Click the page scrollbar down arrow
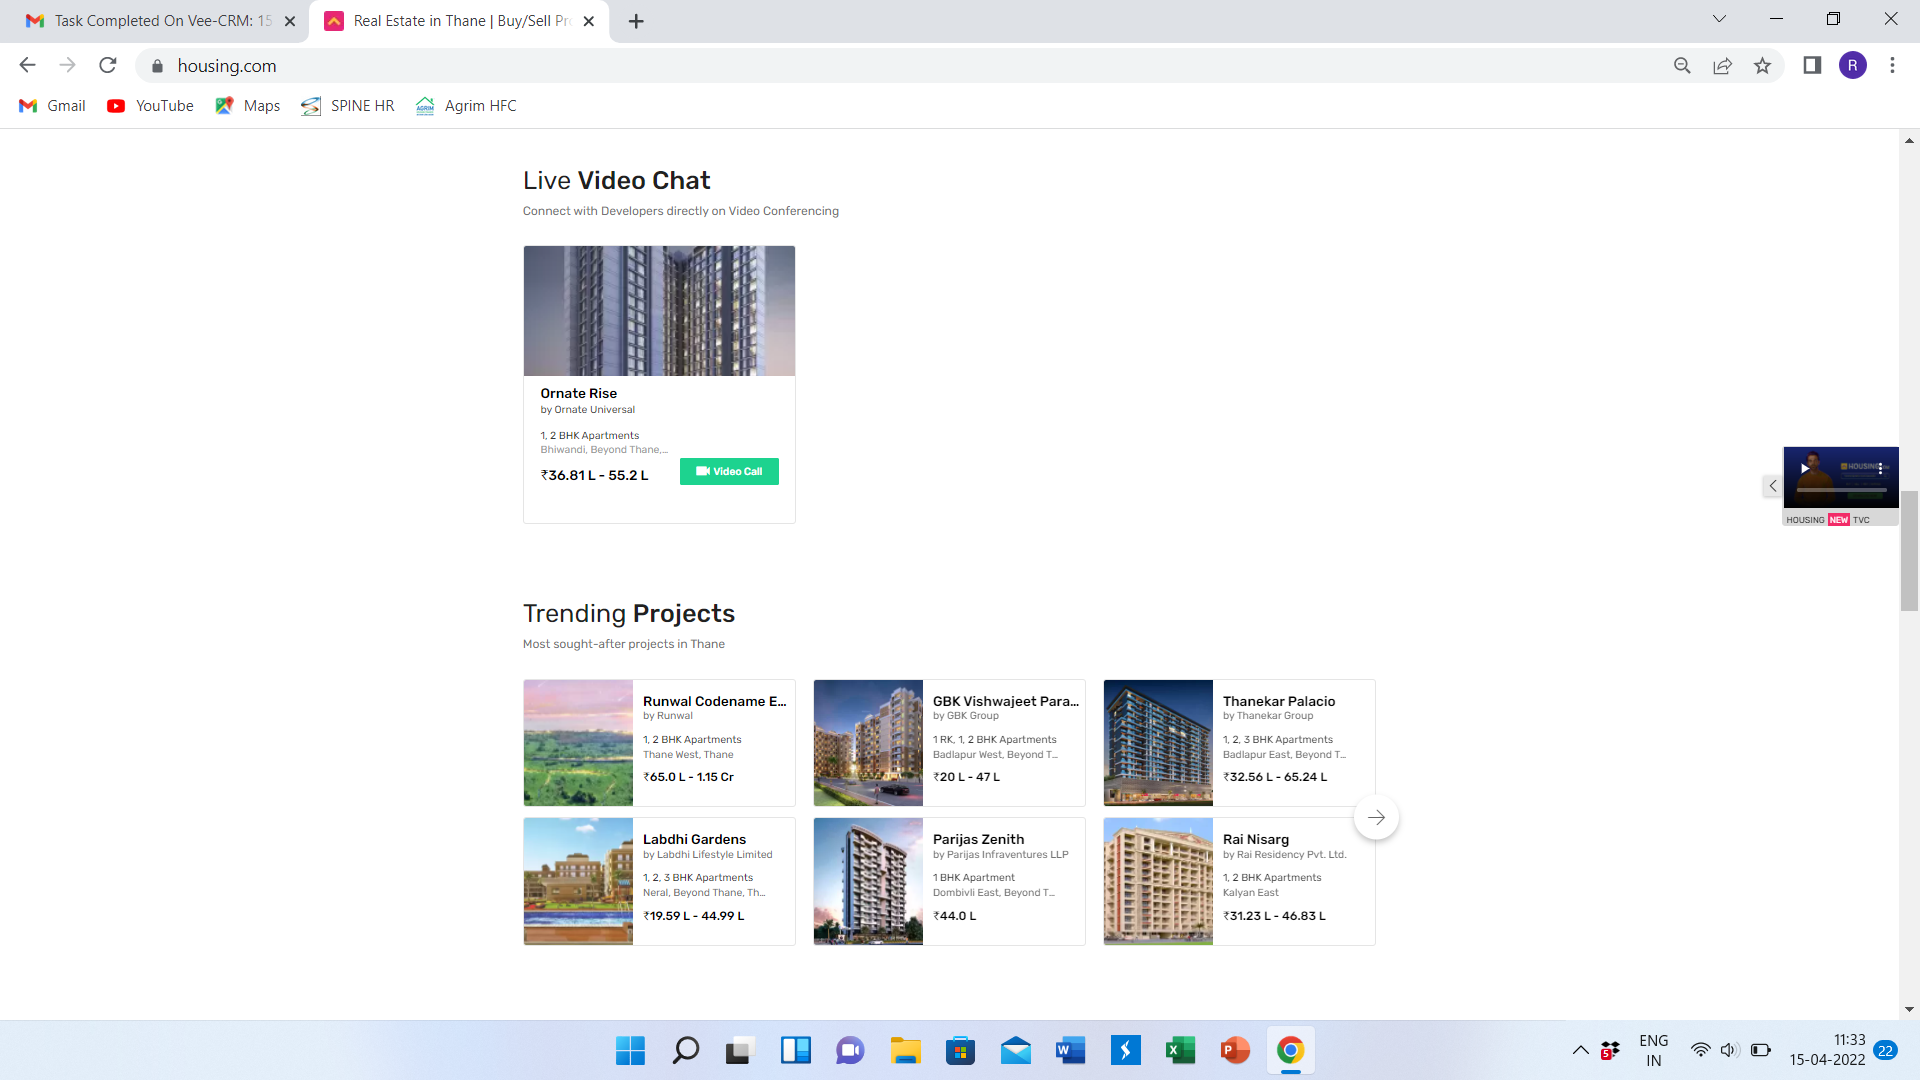 pos(1909,1010)
